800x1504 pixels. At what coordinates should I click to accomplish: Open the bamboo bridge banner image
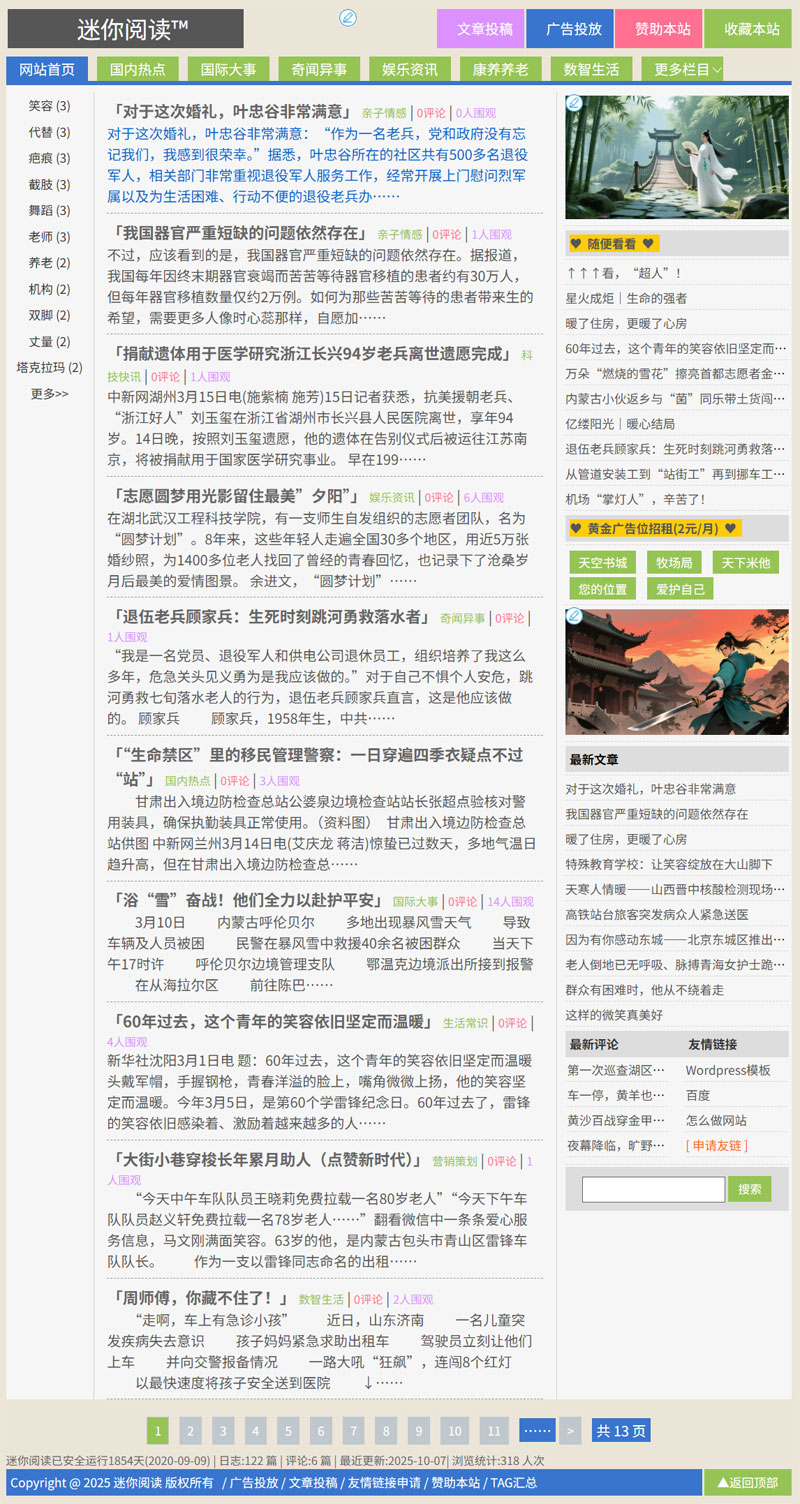(676, 157)
